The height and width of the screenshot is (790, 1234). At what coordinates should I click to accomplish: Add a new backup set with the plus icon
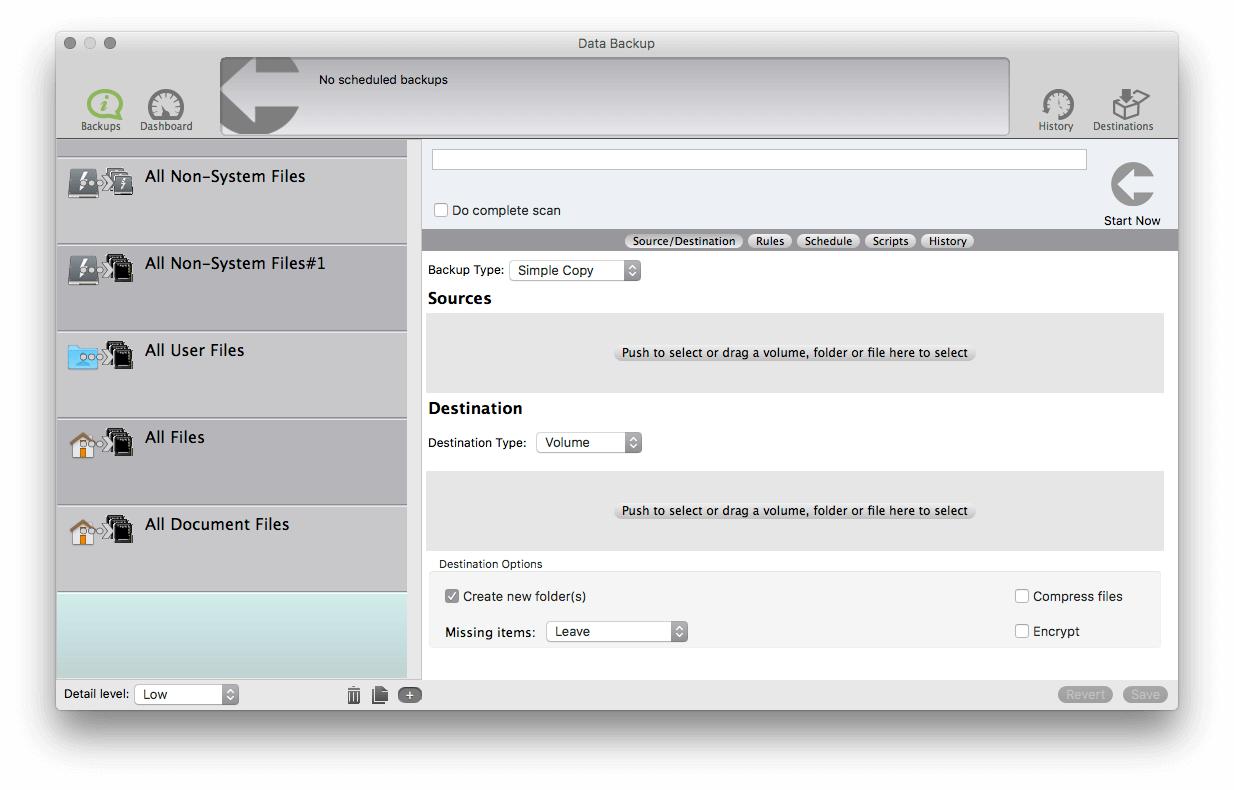pyautogui.click(x=409, y=693)
